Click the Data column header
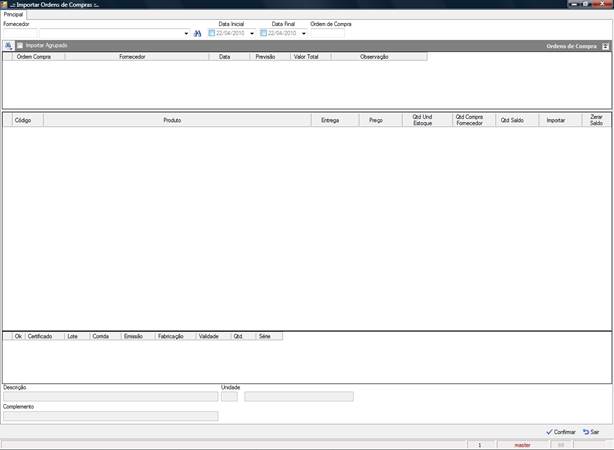 click(229, 57)
